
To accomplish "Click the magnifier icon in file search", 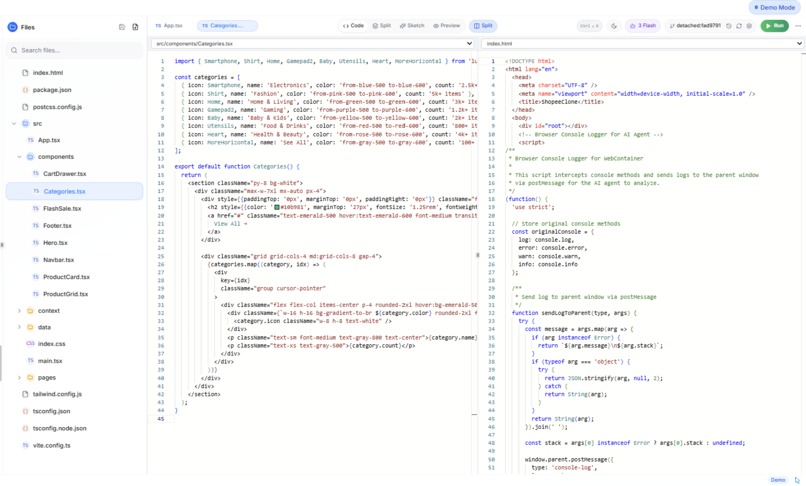I will tap(14, 50).
